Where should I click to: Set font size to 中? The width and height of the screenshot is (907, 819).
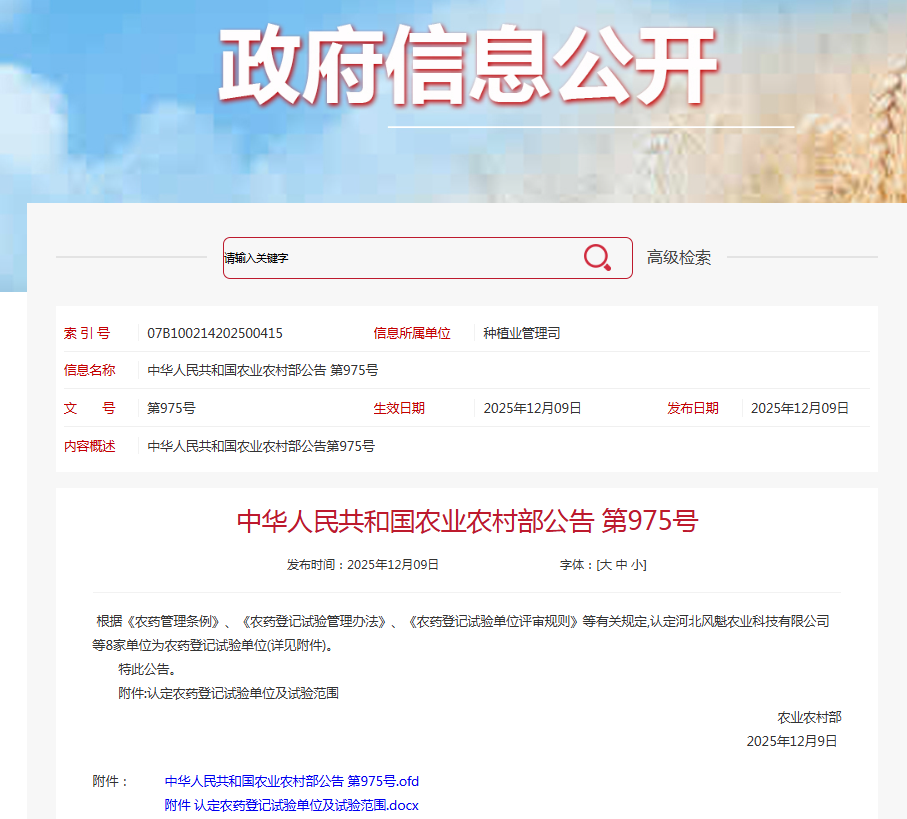[x=622, y=565]
